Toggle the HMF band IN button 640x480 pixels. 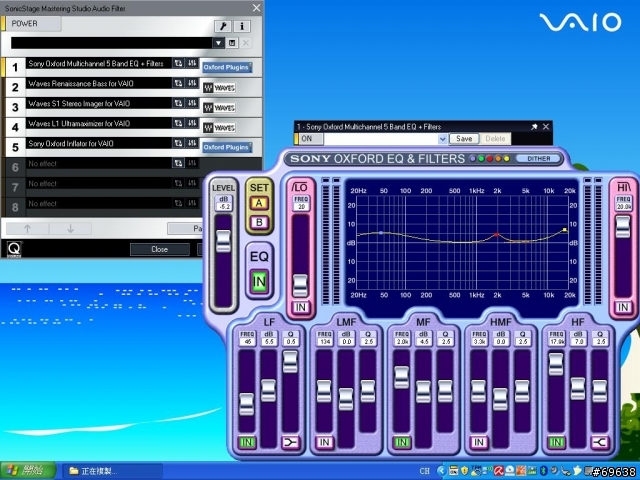[x=479, y=442]
